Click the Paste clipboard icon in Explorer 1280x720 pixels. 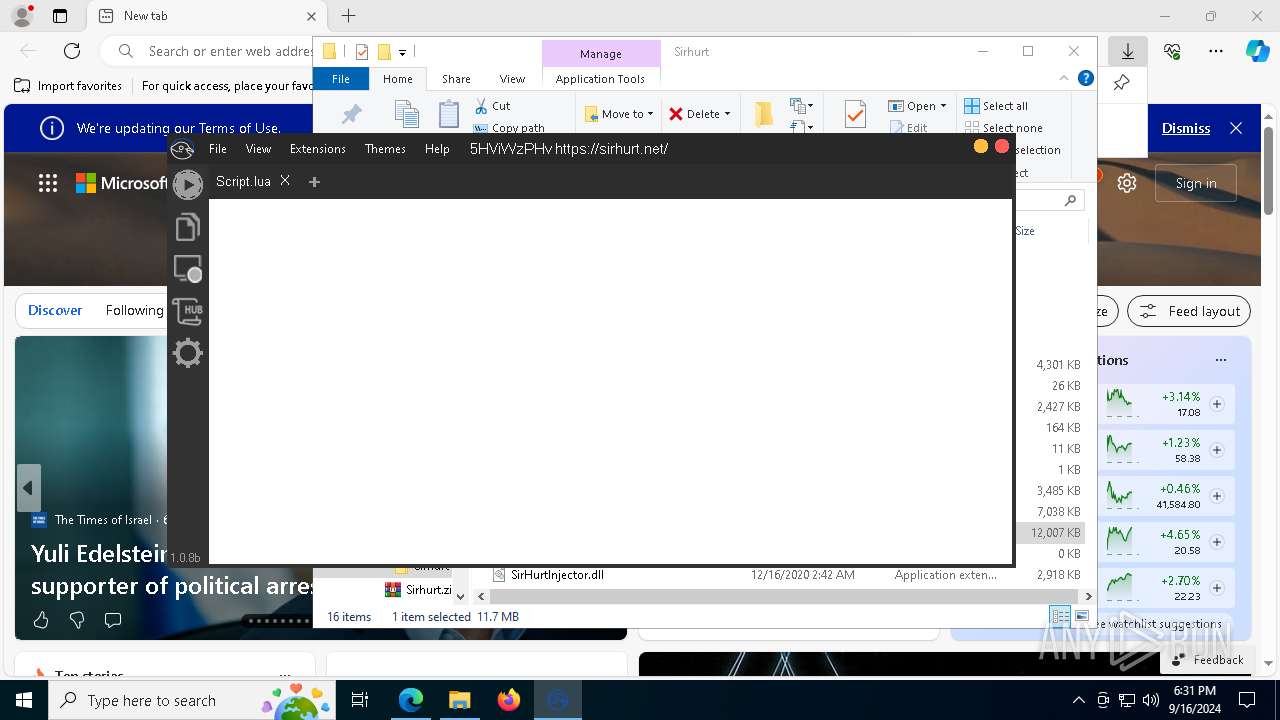(449, 114)
